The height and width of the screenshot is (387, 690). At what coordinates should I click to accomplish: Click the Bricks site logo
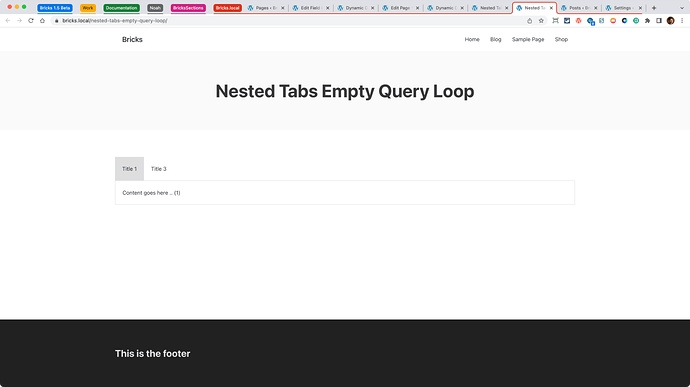pyautogui.click(x=132, y=40)
